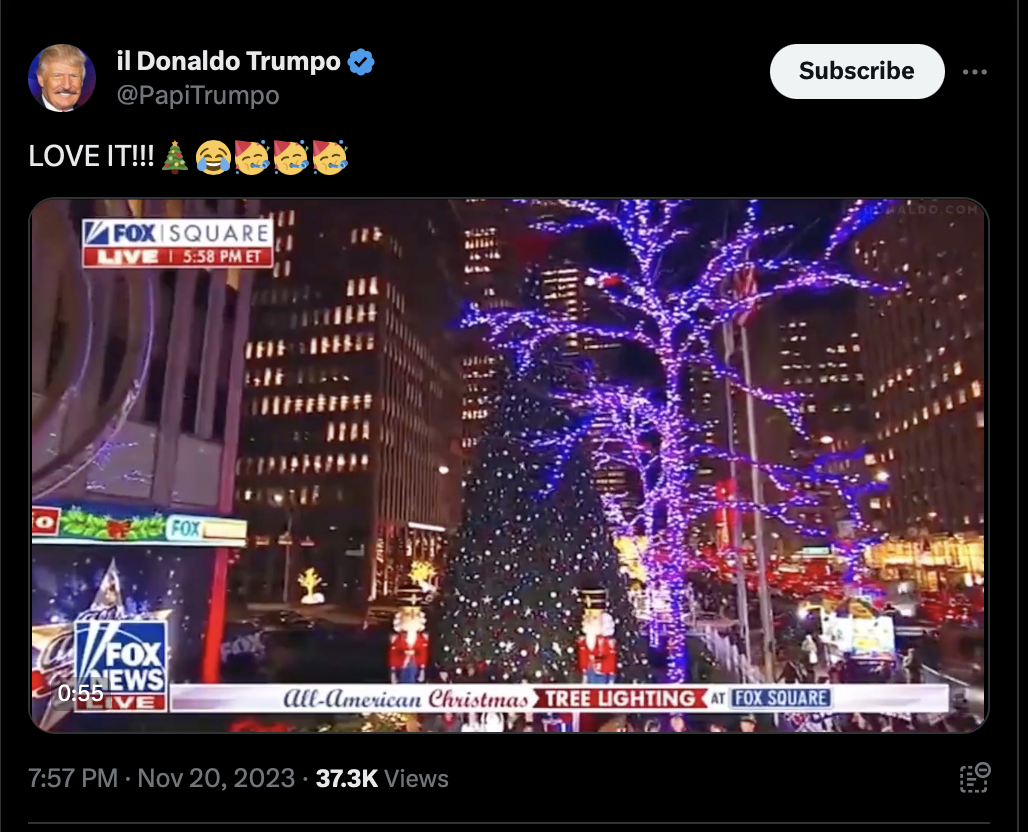Click the blue verified badge

[361, 62]
